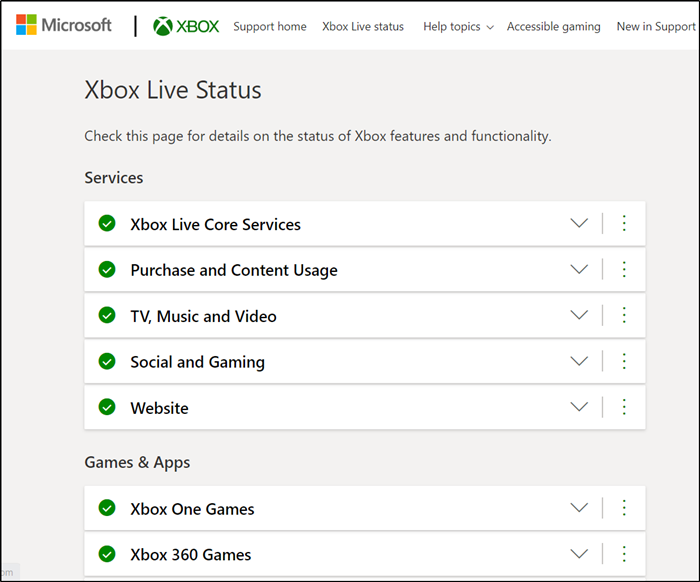Open more options for Xbox Live Core Services
This screenshot has height=582, width=700.
tap(625, 223)
